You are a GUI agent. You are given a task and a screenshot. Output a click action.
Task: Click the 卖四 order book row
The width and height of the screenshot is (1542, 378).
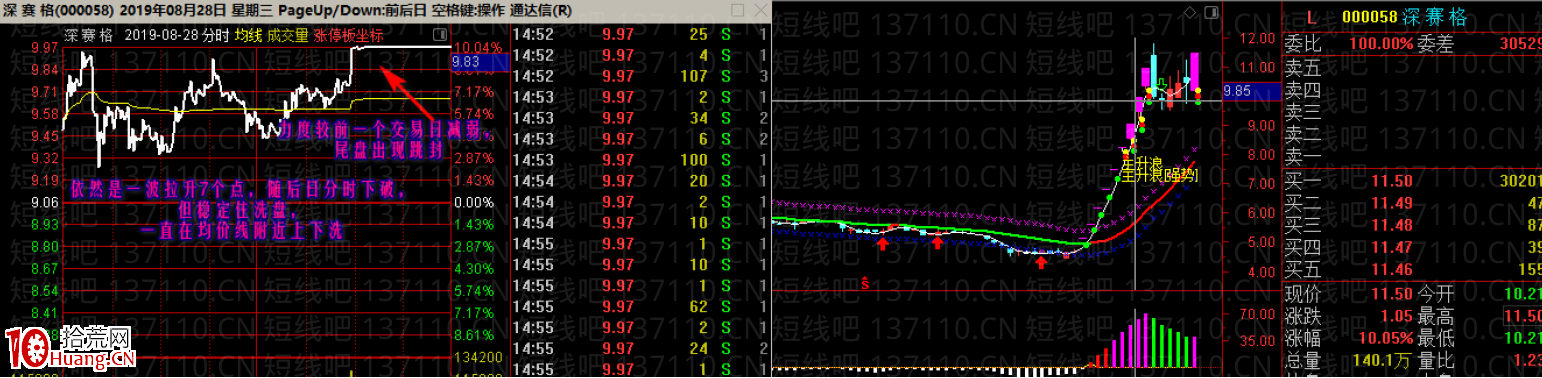point(1412,91)
